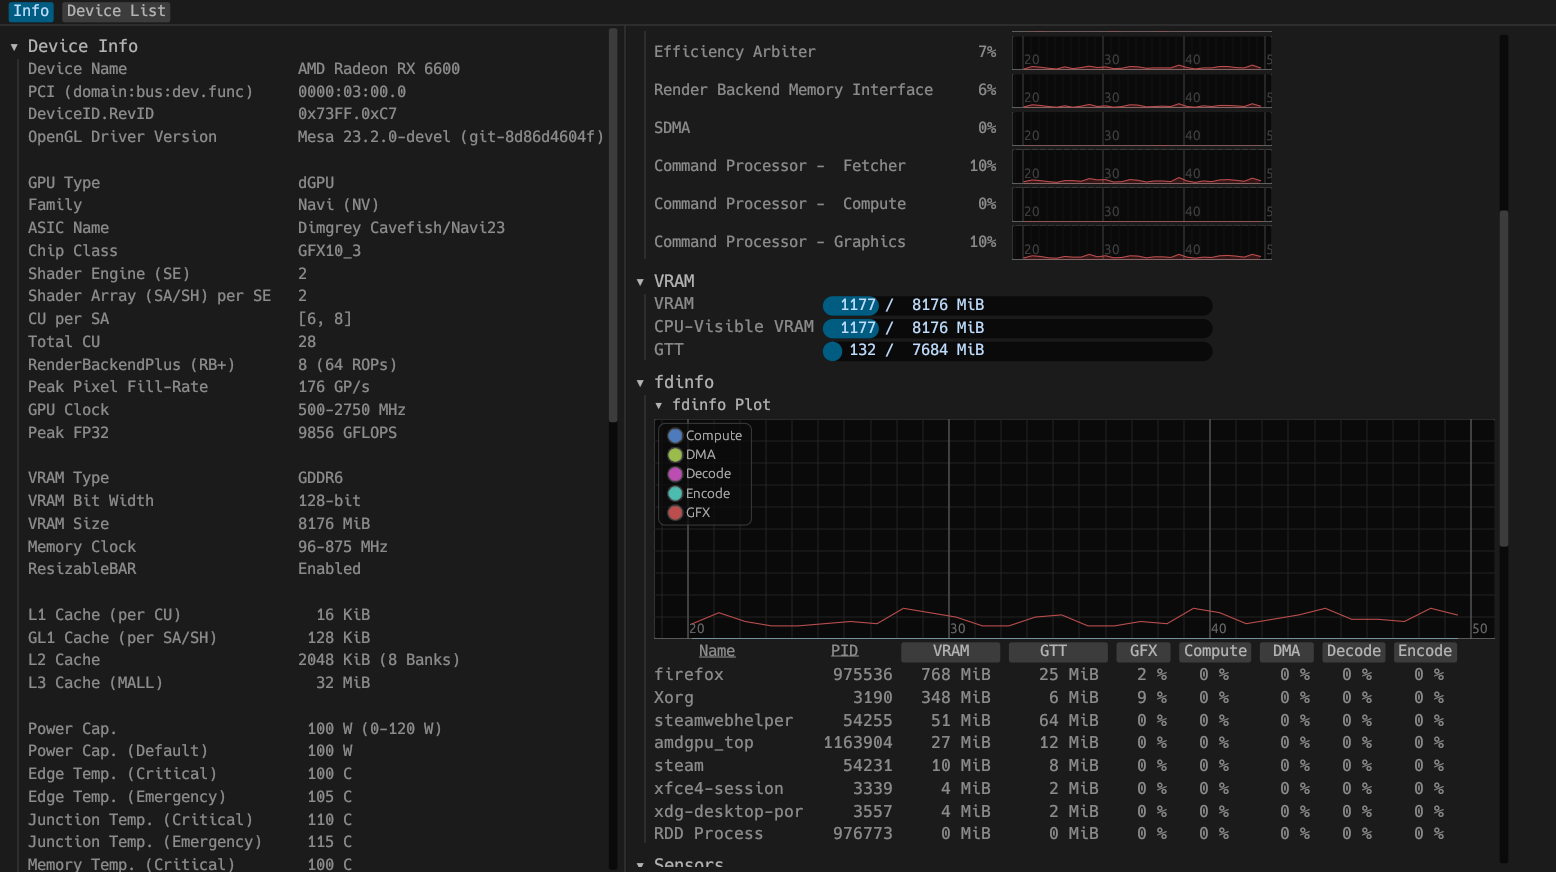Click the Efficiency Arbiter activity graph
Viewport: 1556px width, 872px height.
point(1141,51)
